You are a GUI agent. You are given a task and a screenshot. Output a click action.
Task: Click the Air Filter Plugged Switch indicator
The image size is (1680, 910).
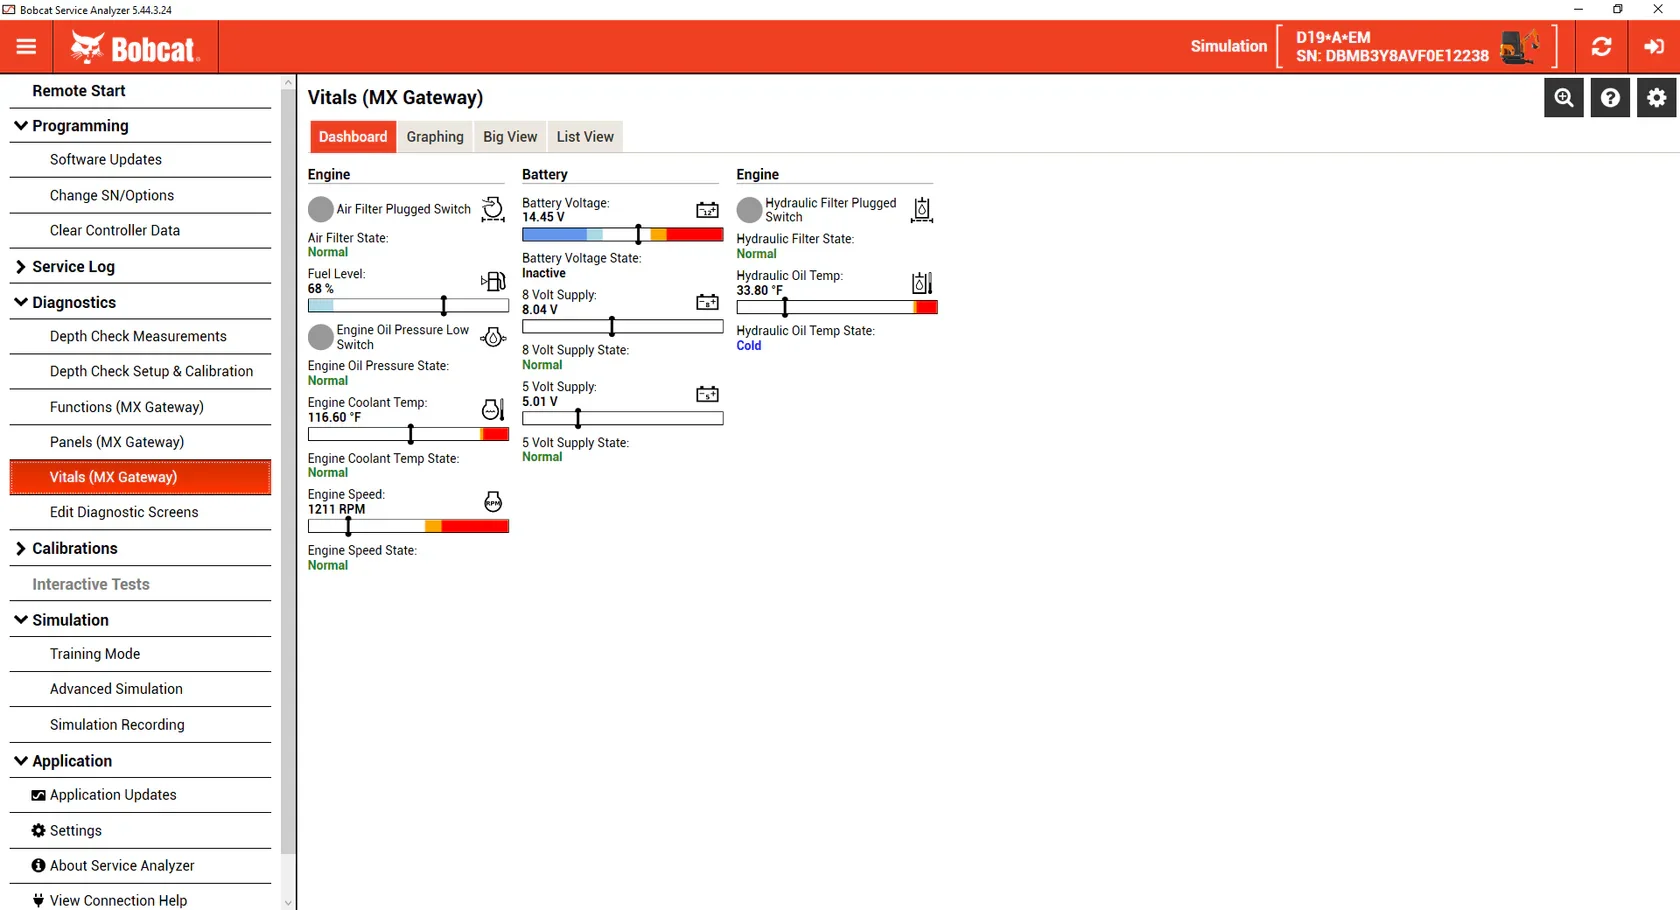pyautogui.click(x=321, y=209)
